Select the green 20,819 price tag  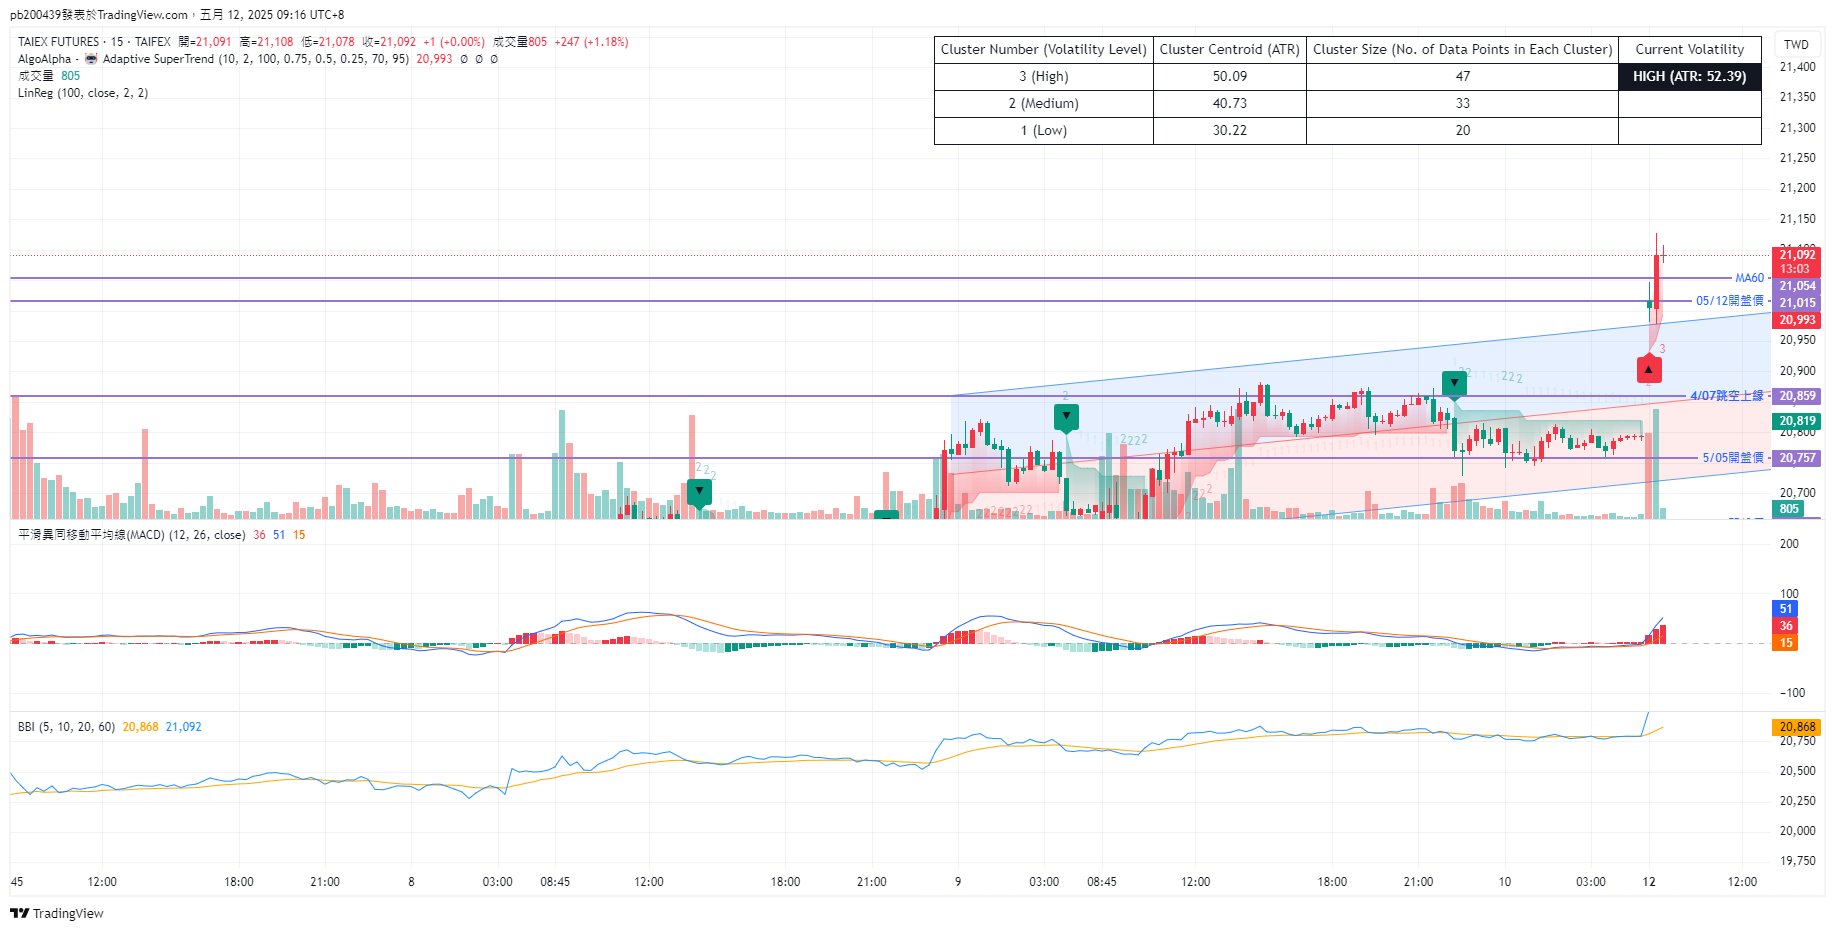tap(1796, 421)
